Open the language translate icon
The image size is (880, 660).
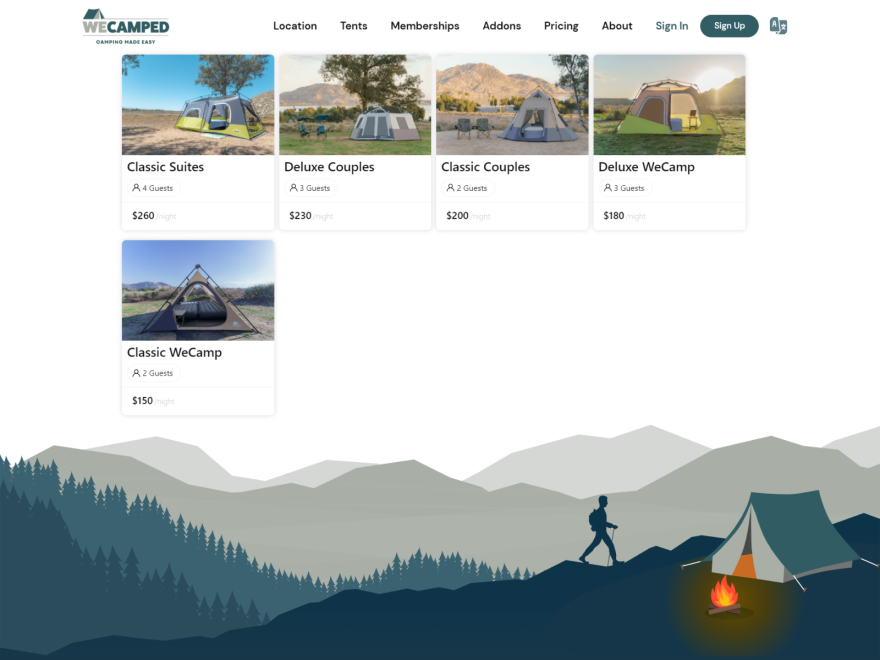click(778, 26)
